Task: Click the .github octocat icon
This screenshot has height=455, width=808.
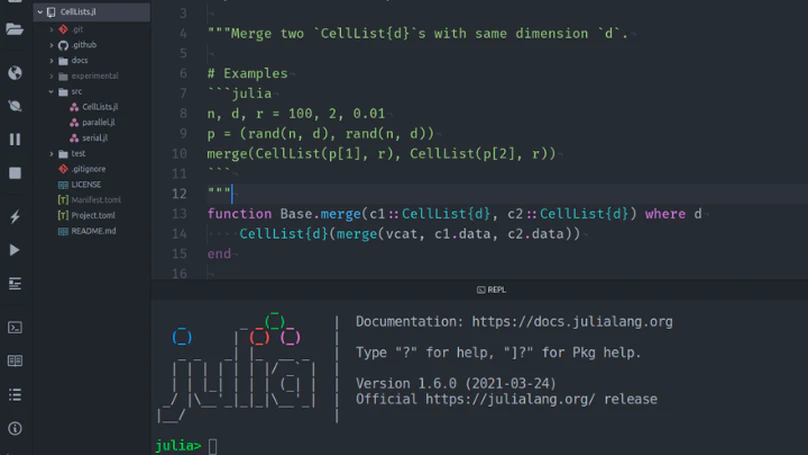Action: pyautogui.click(x=63, y=45)
